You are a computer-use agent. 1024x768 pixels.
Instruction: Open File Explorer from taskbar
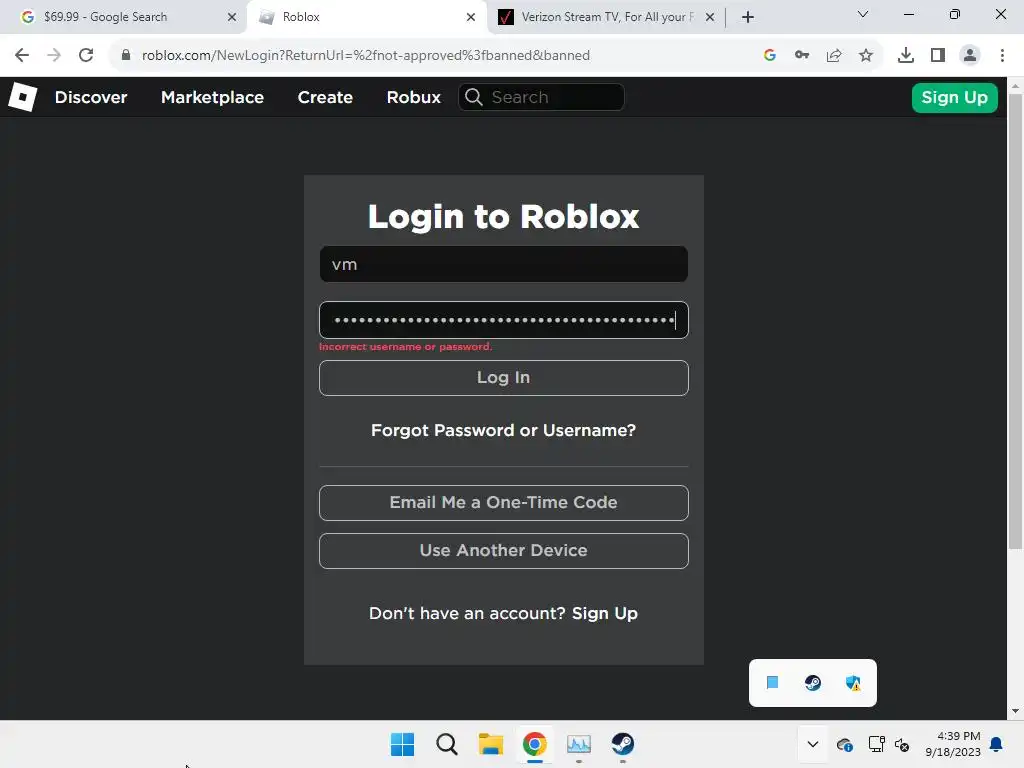click(490, 744)
